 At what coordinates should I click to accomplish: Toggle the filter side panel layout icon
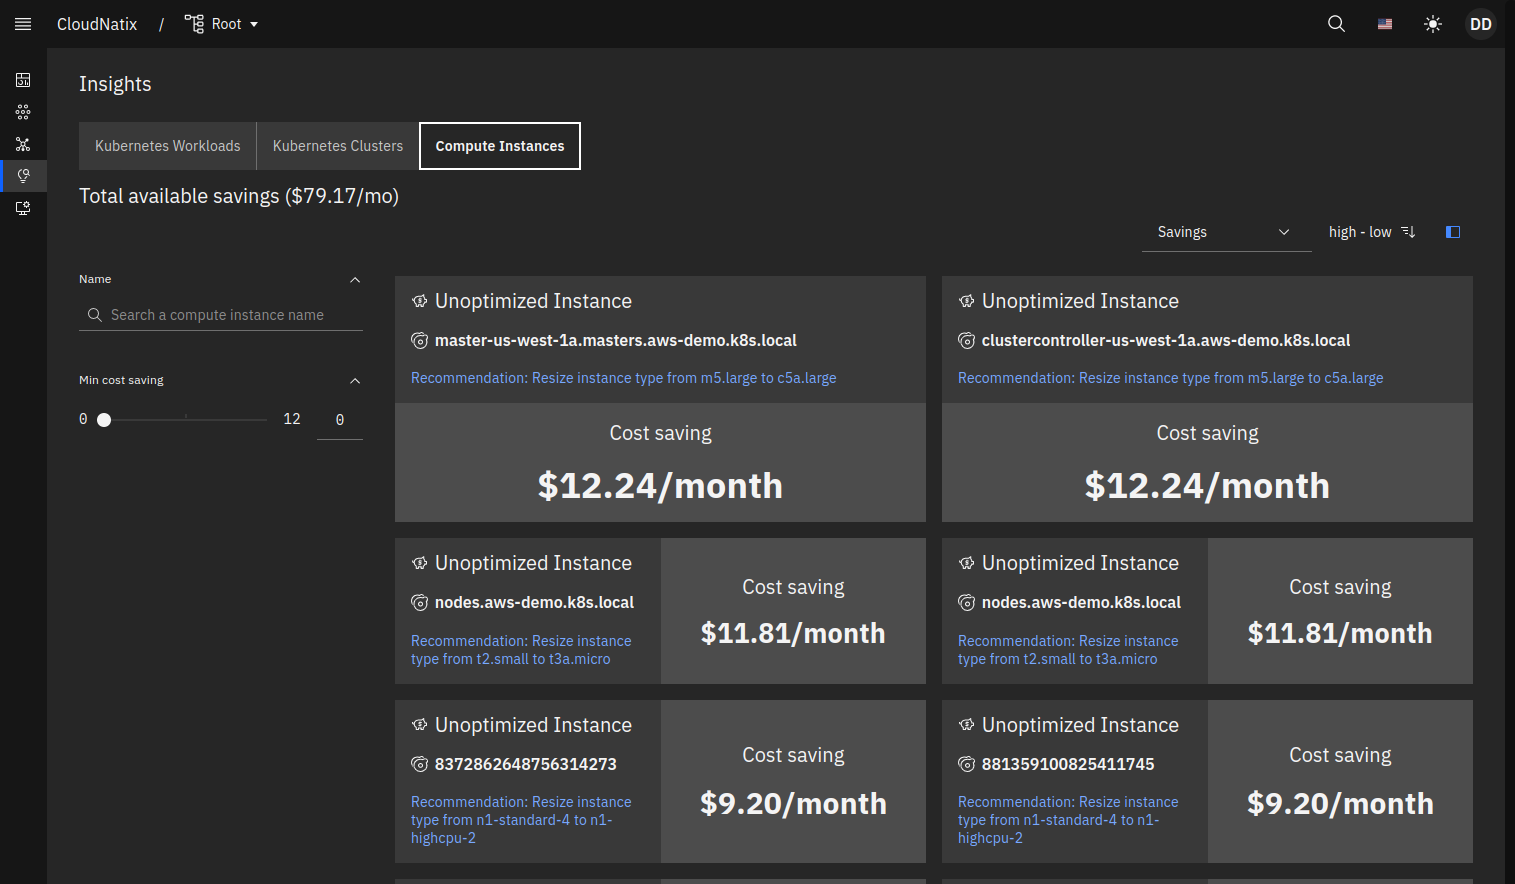pyautogui.click(x=1453, y=232)
